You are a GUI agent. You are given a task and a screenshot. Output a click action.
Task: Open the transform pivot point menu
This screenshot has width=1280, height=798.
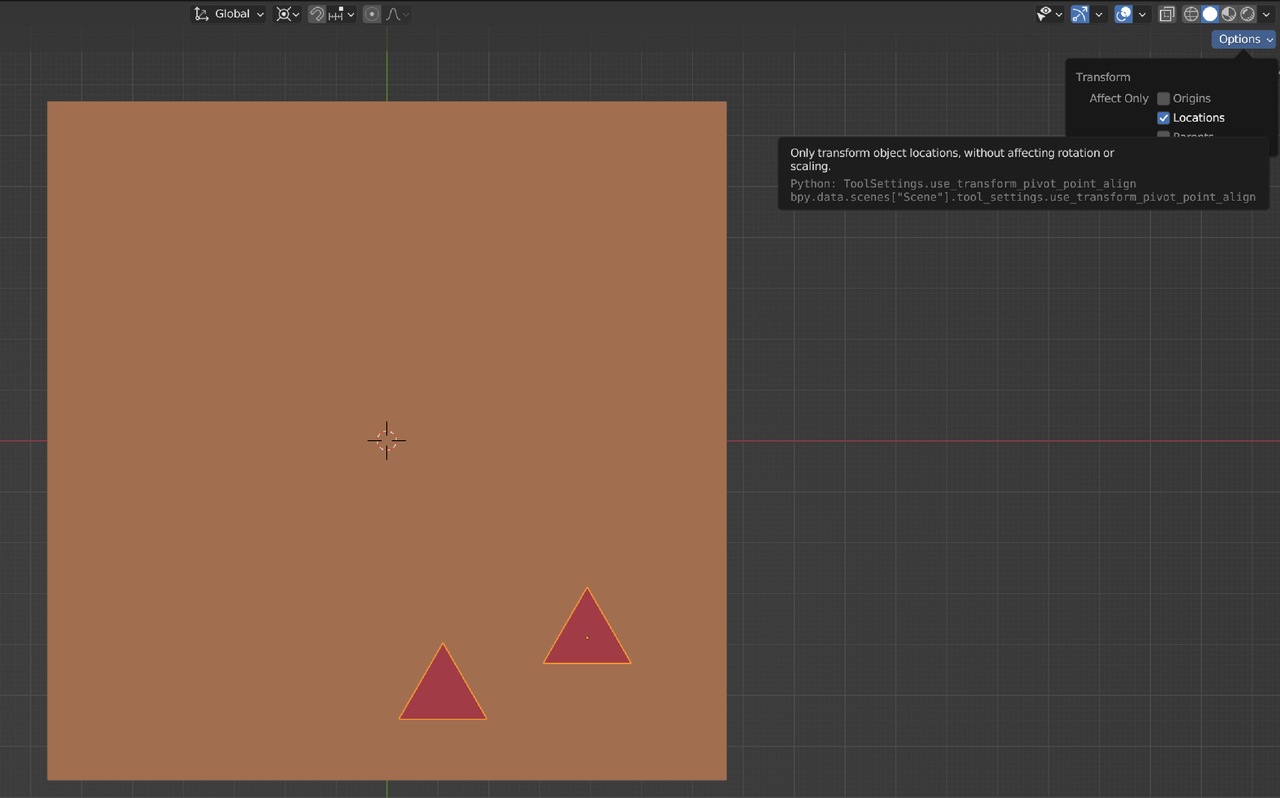[x=288, y=14]
